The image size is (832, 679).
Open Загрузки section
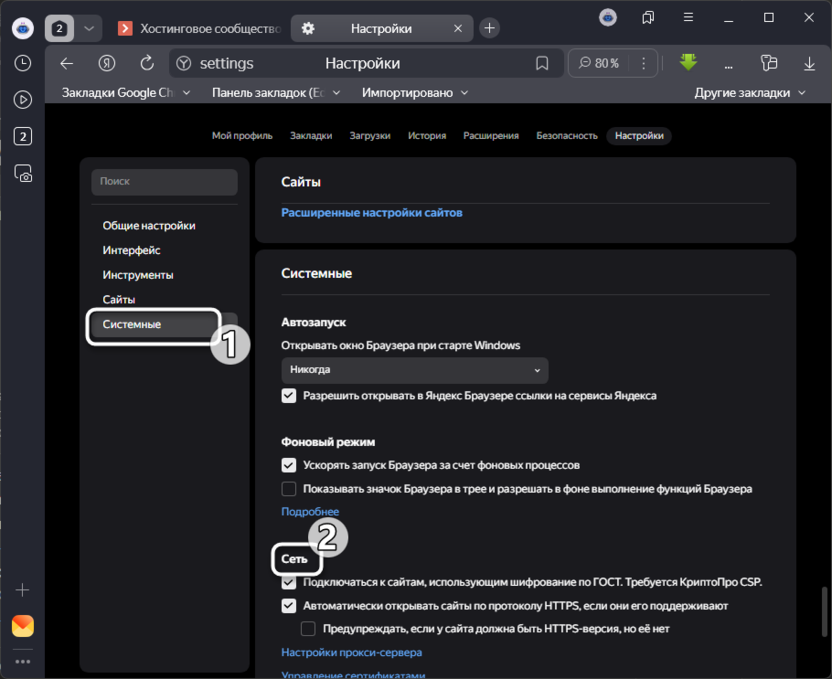pos(370,136)
